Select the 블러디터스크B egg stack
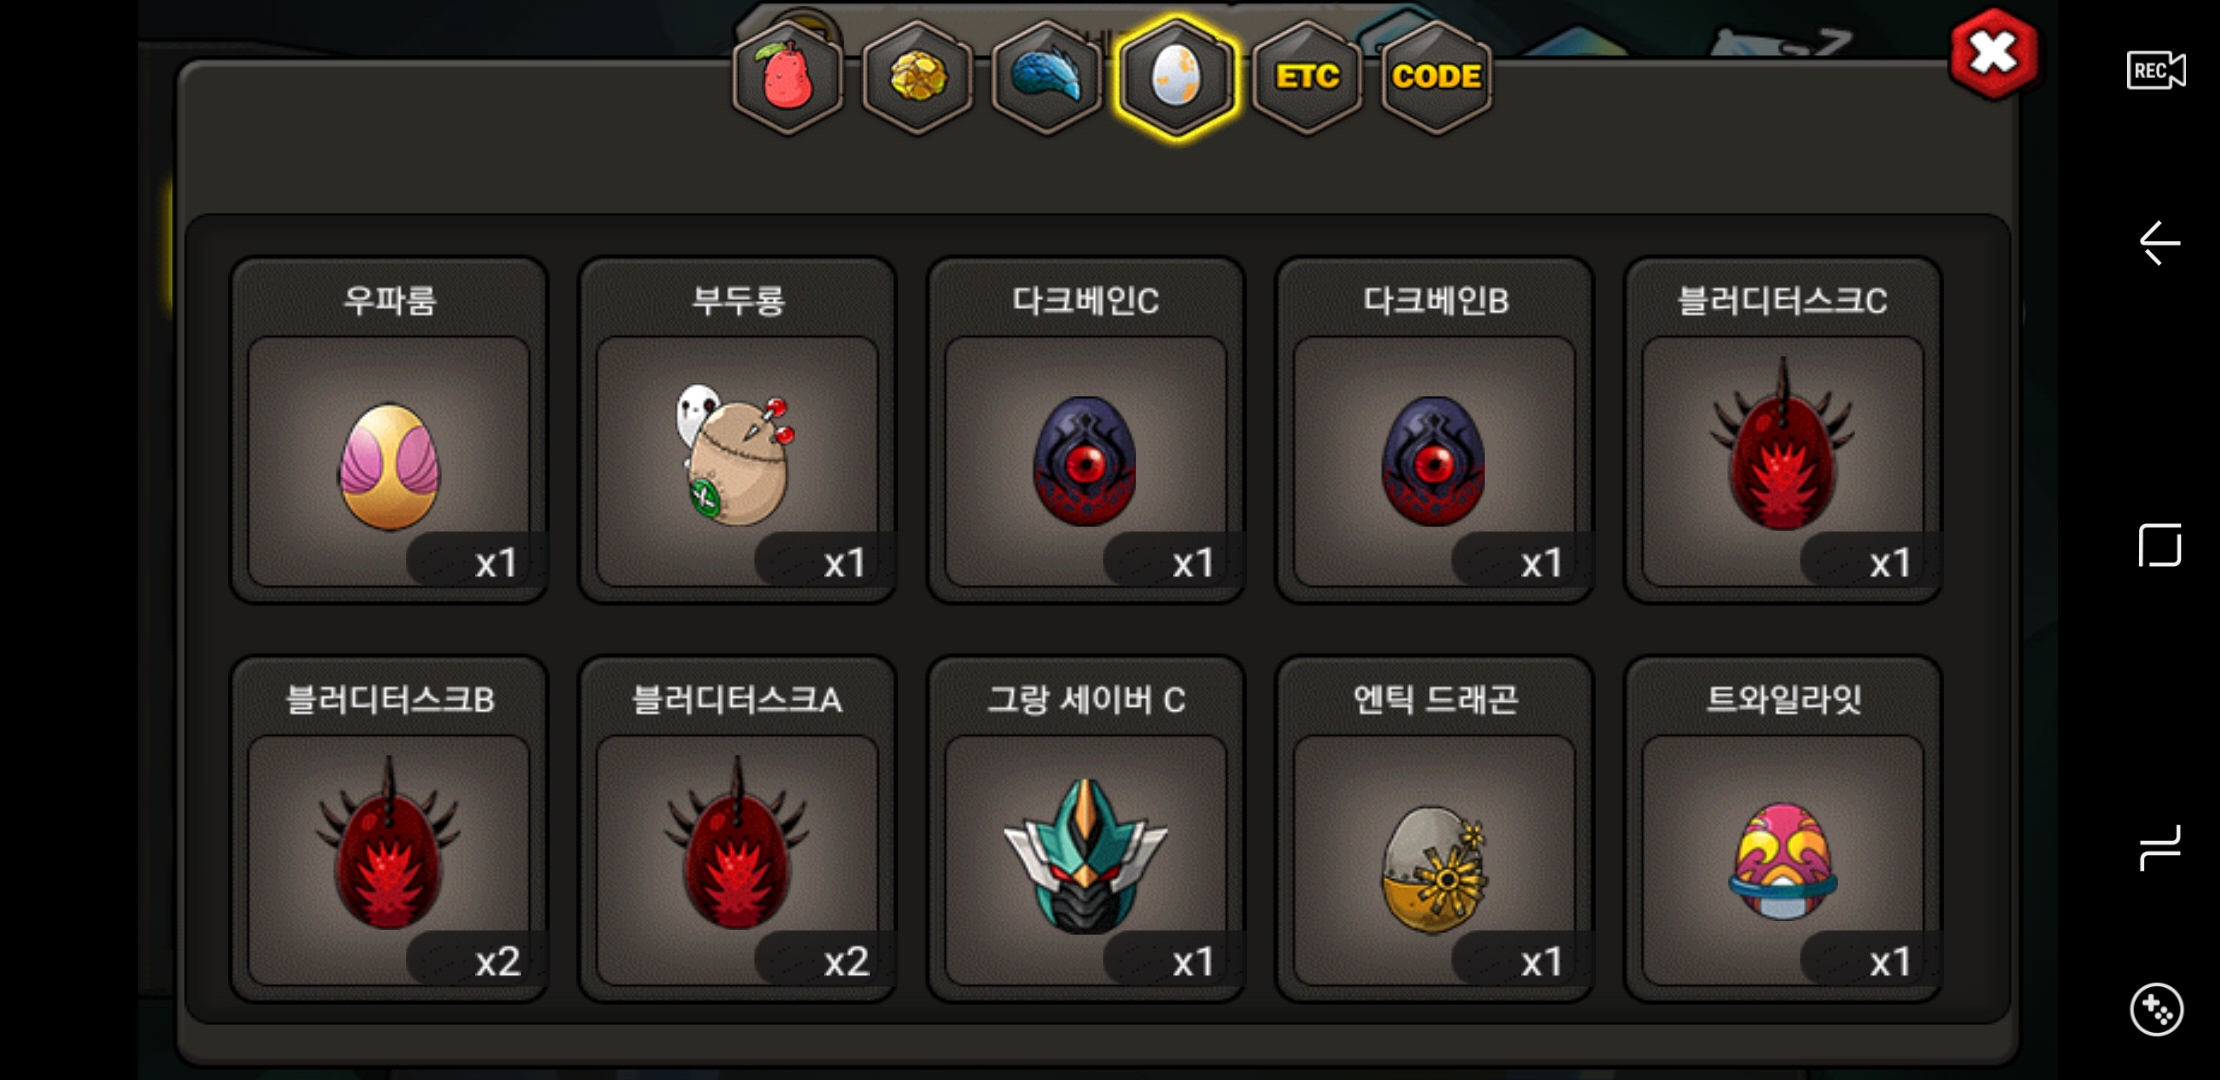The image size is (2220, 1080). tap(389, 829)
